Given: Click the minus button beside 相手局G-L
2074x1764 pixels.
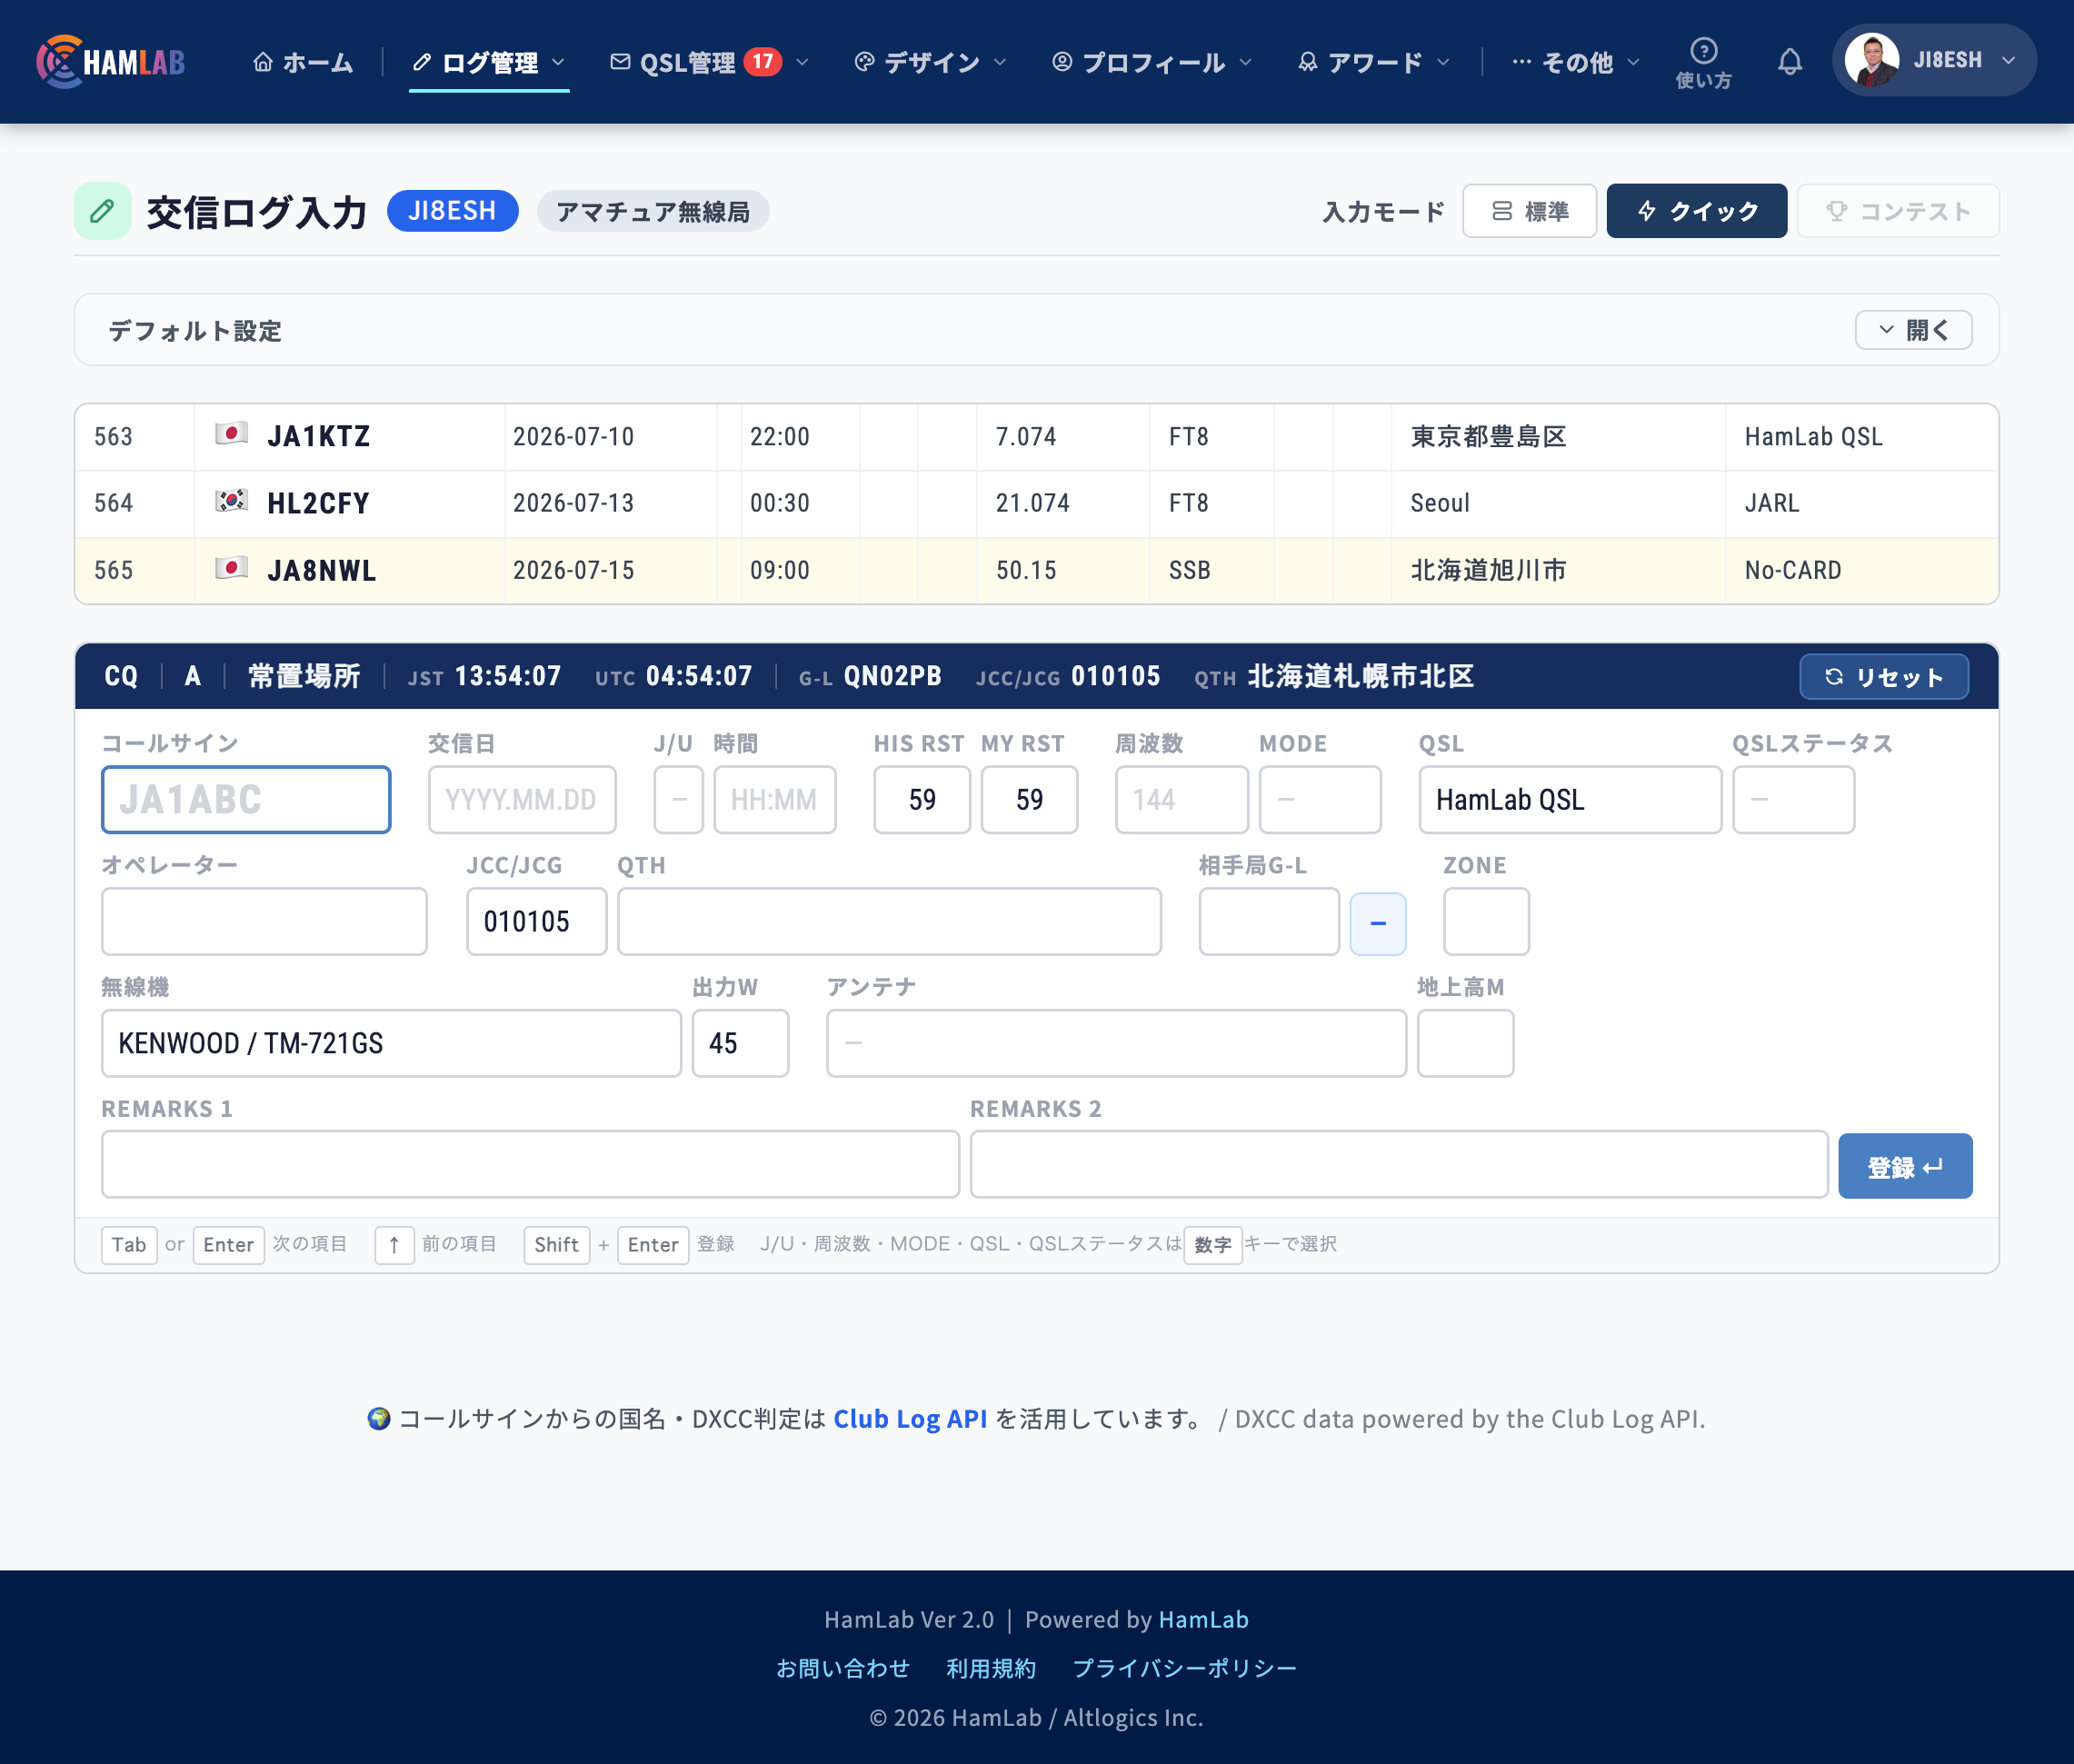Looking at the screenshot, I should (x=1378, y=923).
